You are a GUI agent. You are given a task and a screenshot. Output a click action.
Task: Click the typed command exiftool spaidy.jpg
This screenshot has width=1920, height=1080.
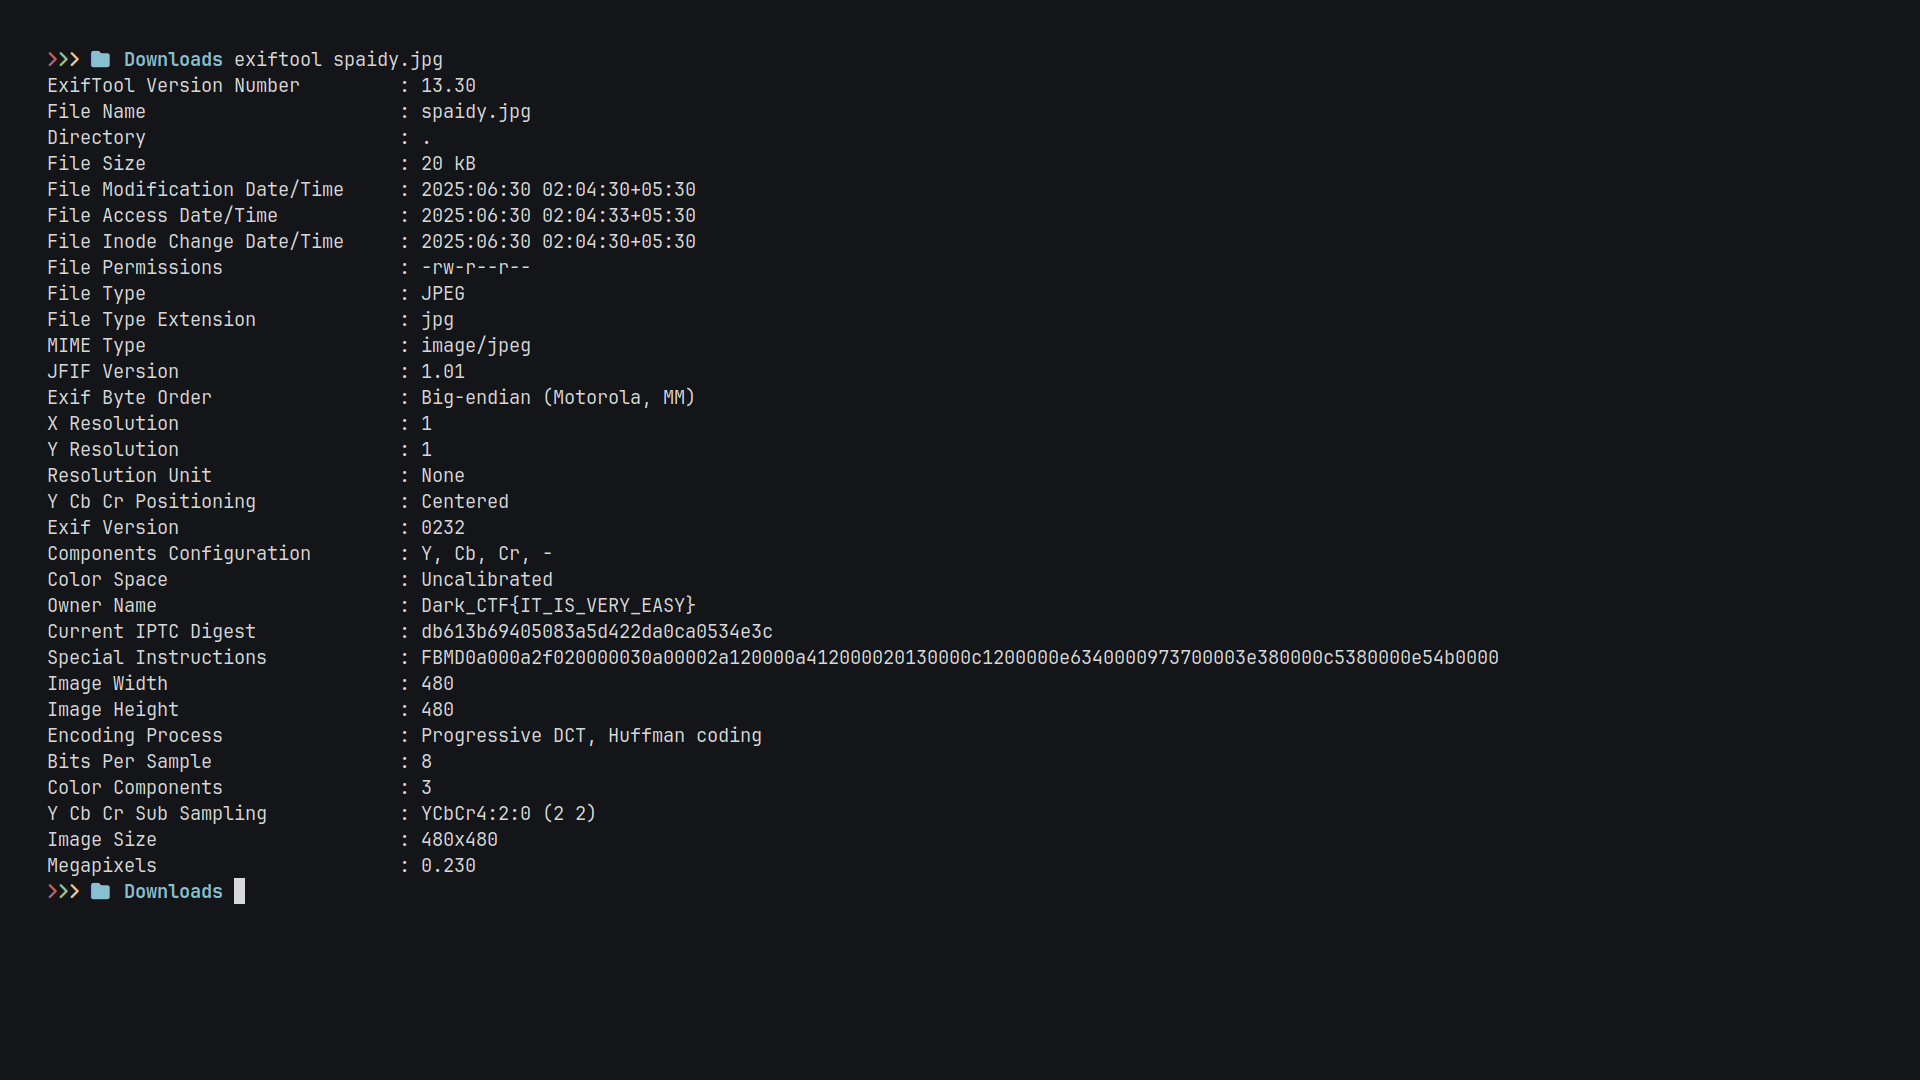(338, 60)
